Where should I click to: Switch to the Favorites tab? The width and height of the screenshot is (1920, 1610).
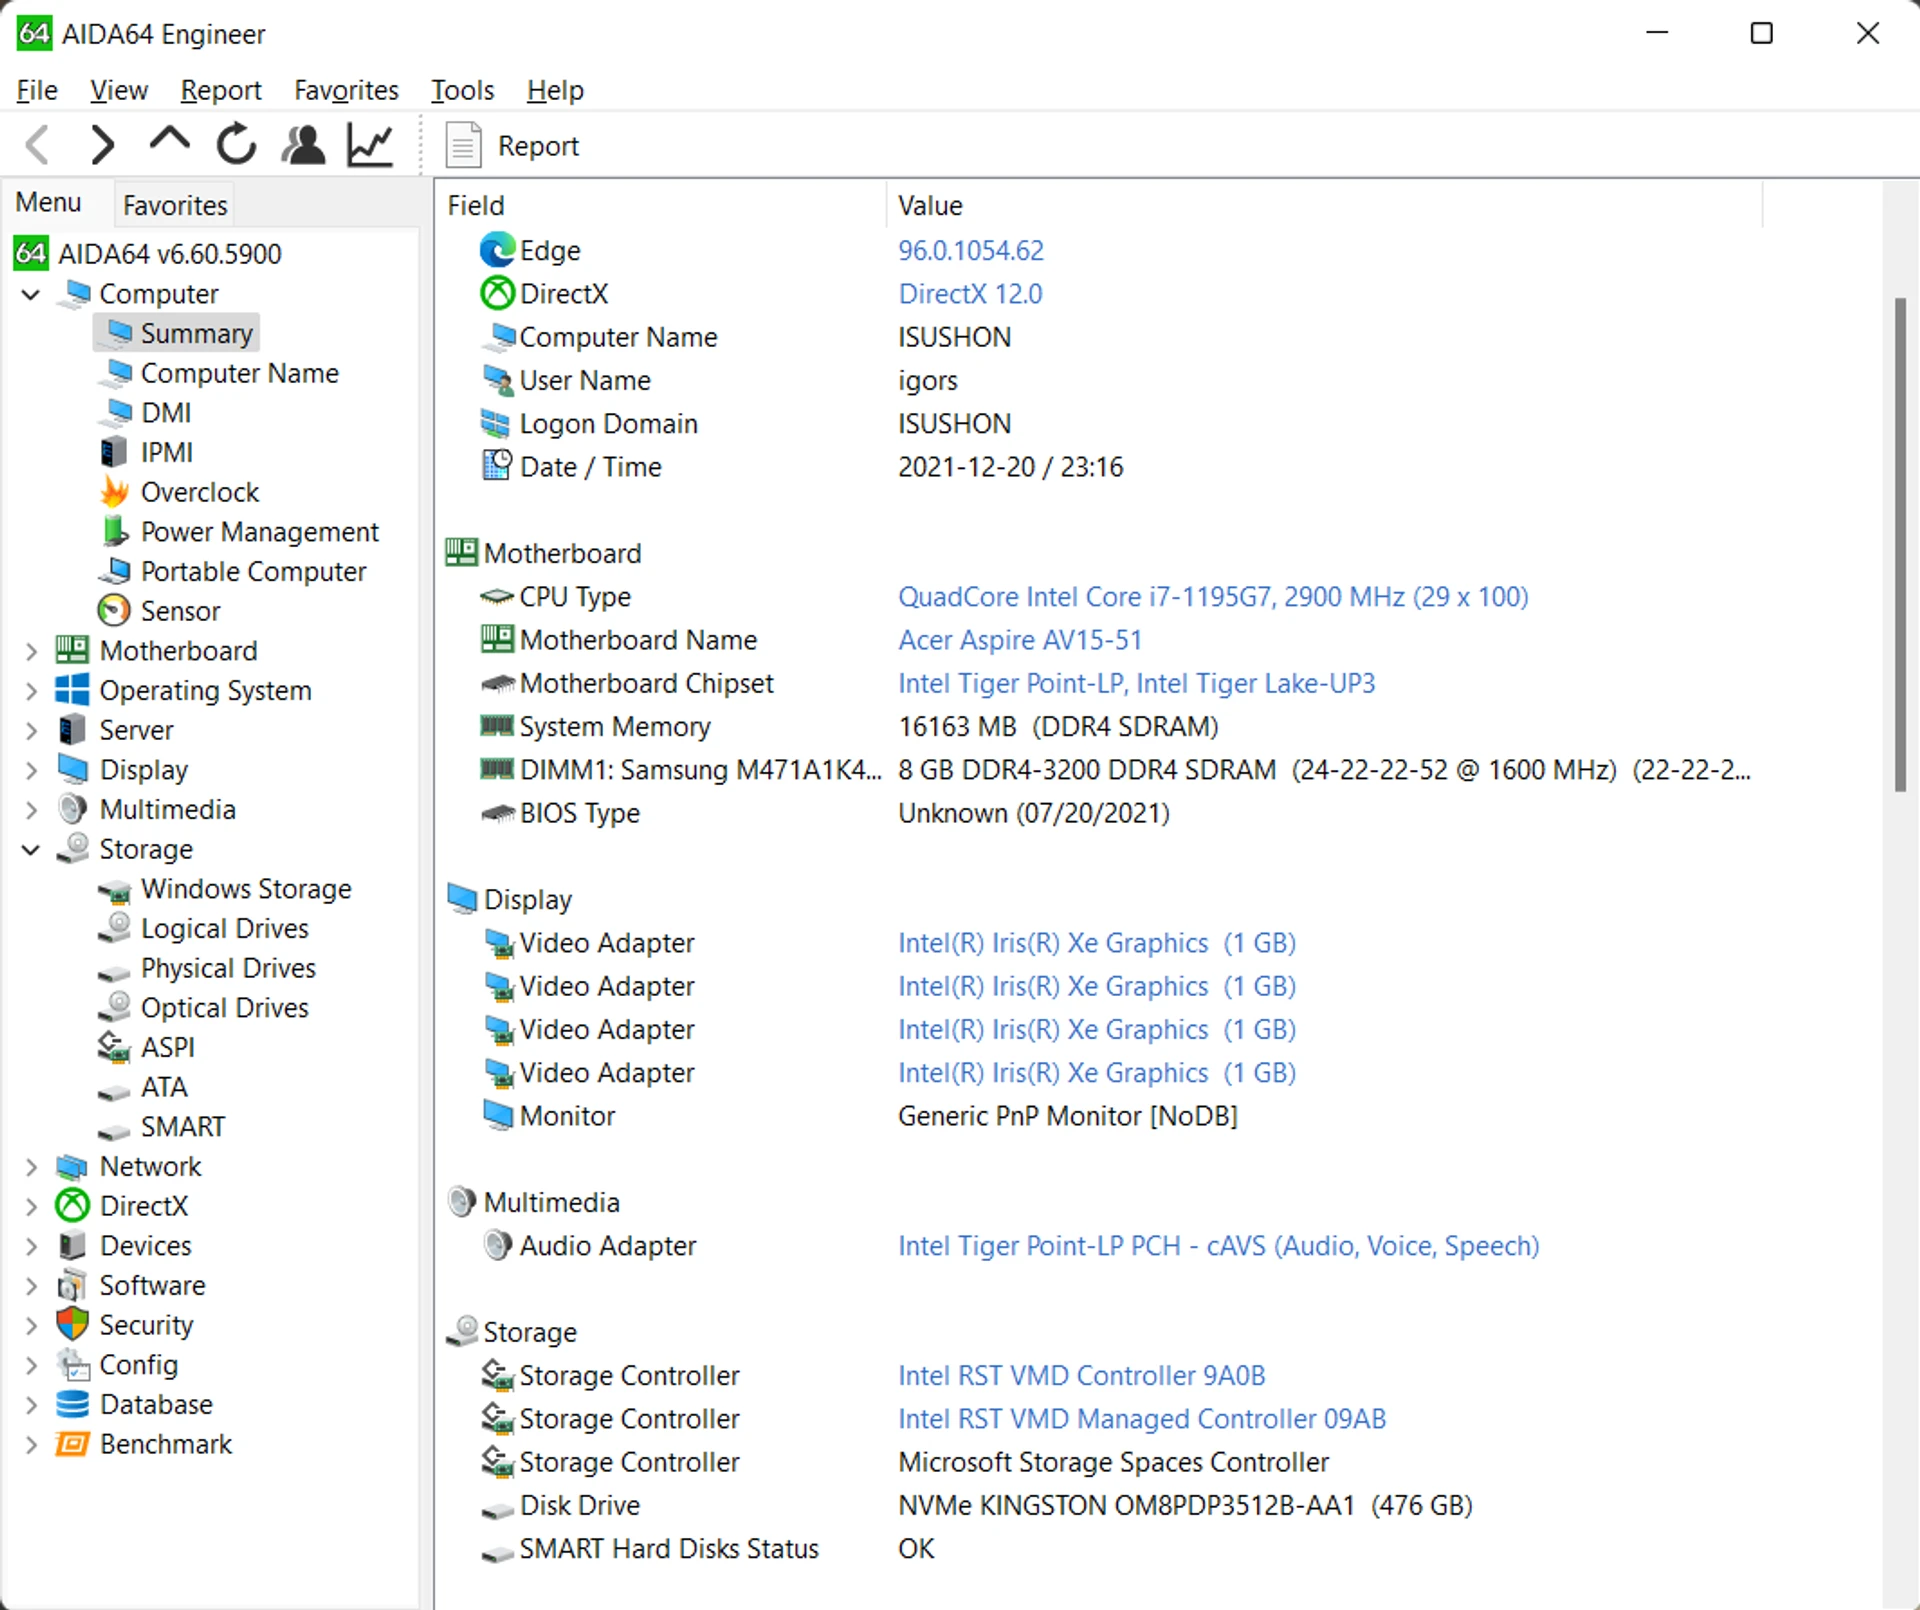(x=175, y=205)
